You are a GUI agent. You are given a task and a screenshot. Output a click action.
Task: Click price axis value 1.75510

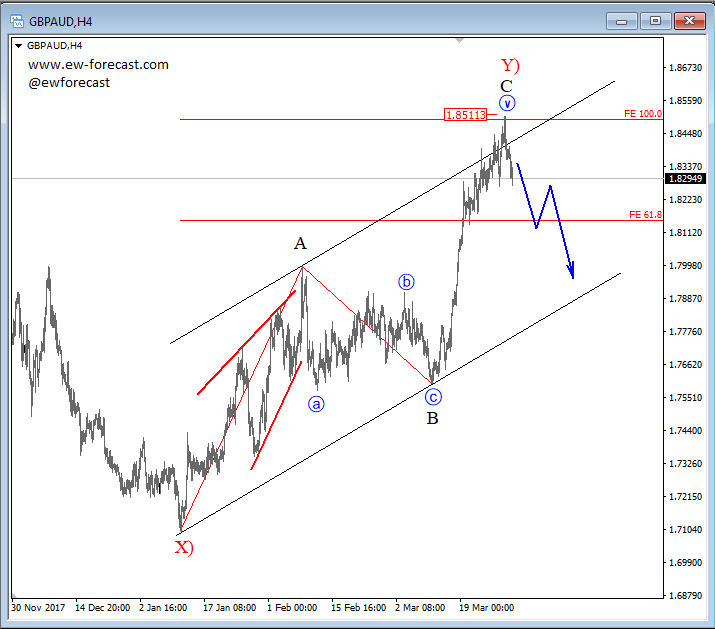(x=685, y=398)
